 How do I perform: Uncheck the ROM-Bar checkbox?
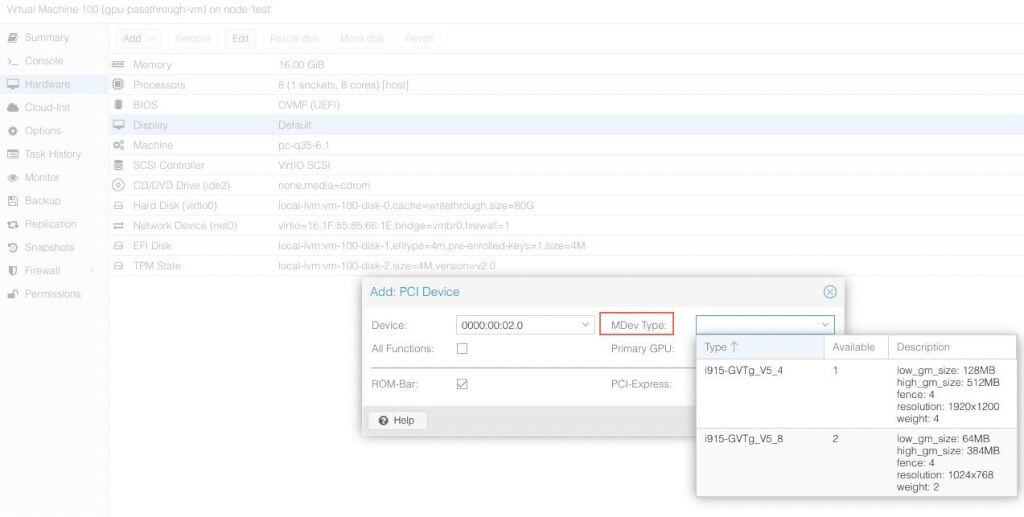462,384
